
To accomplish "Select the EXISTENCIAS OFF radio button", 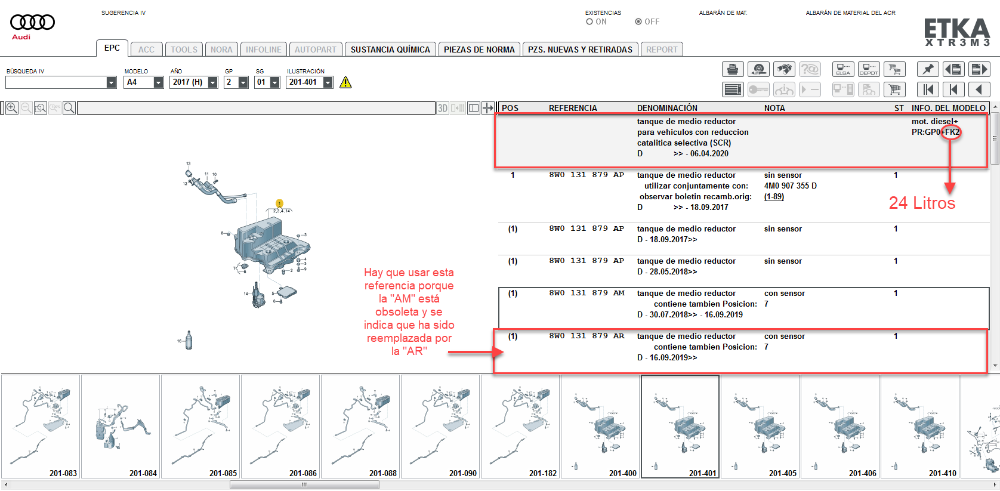I will (639, 21).
